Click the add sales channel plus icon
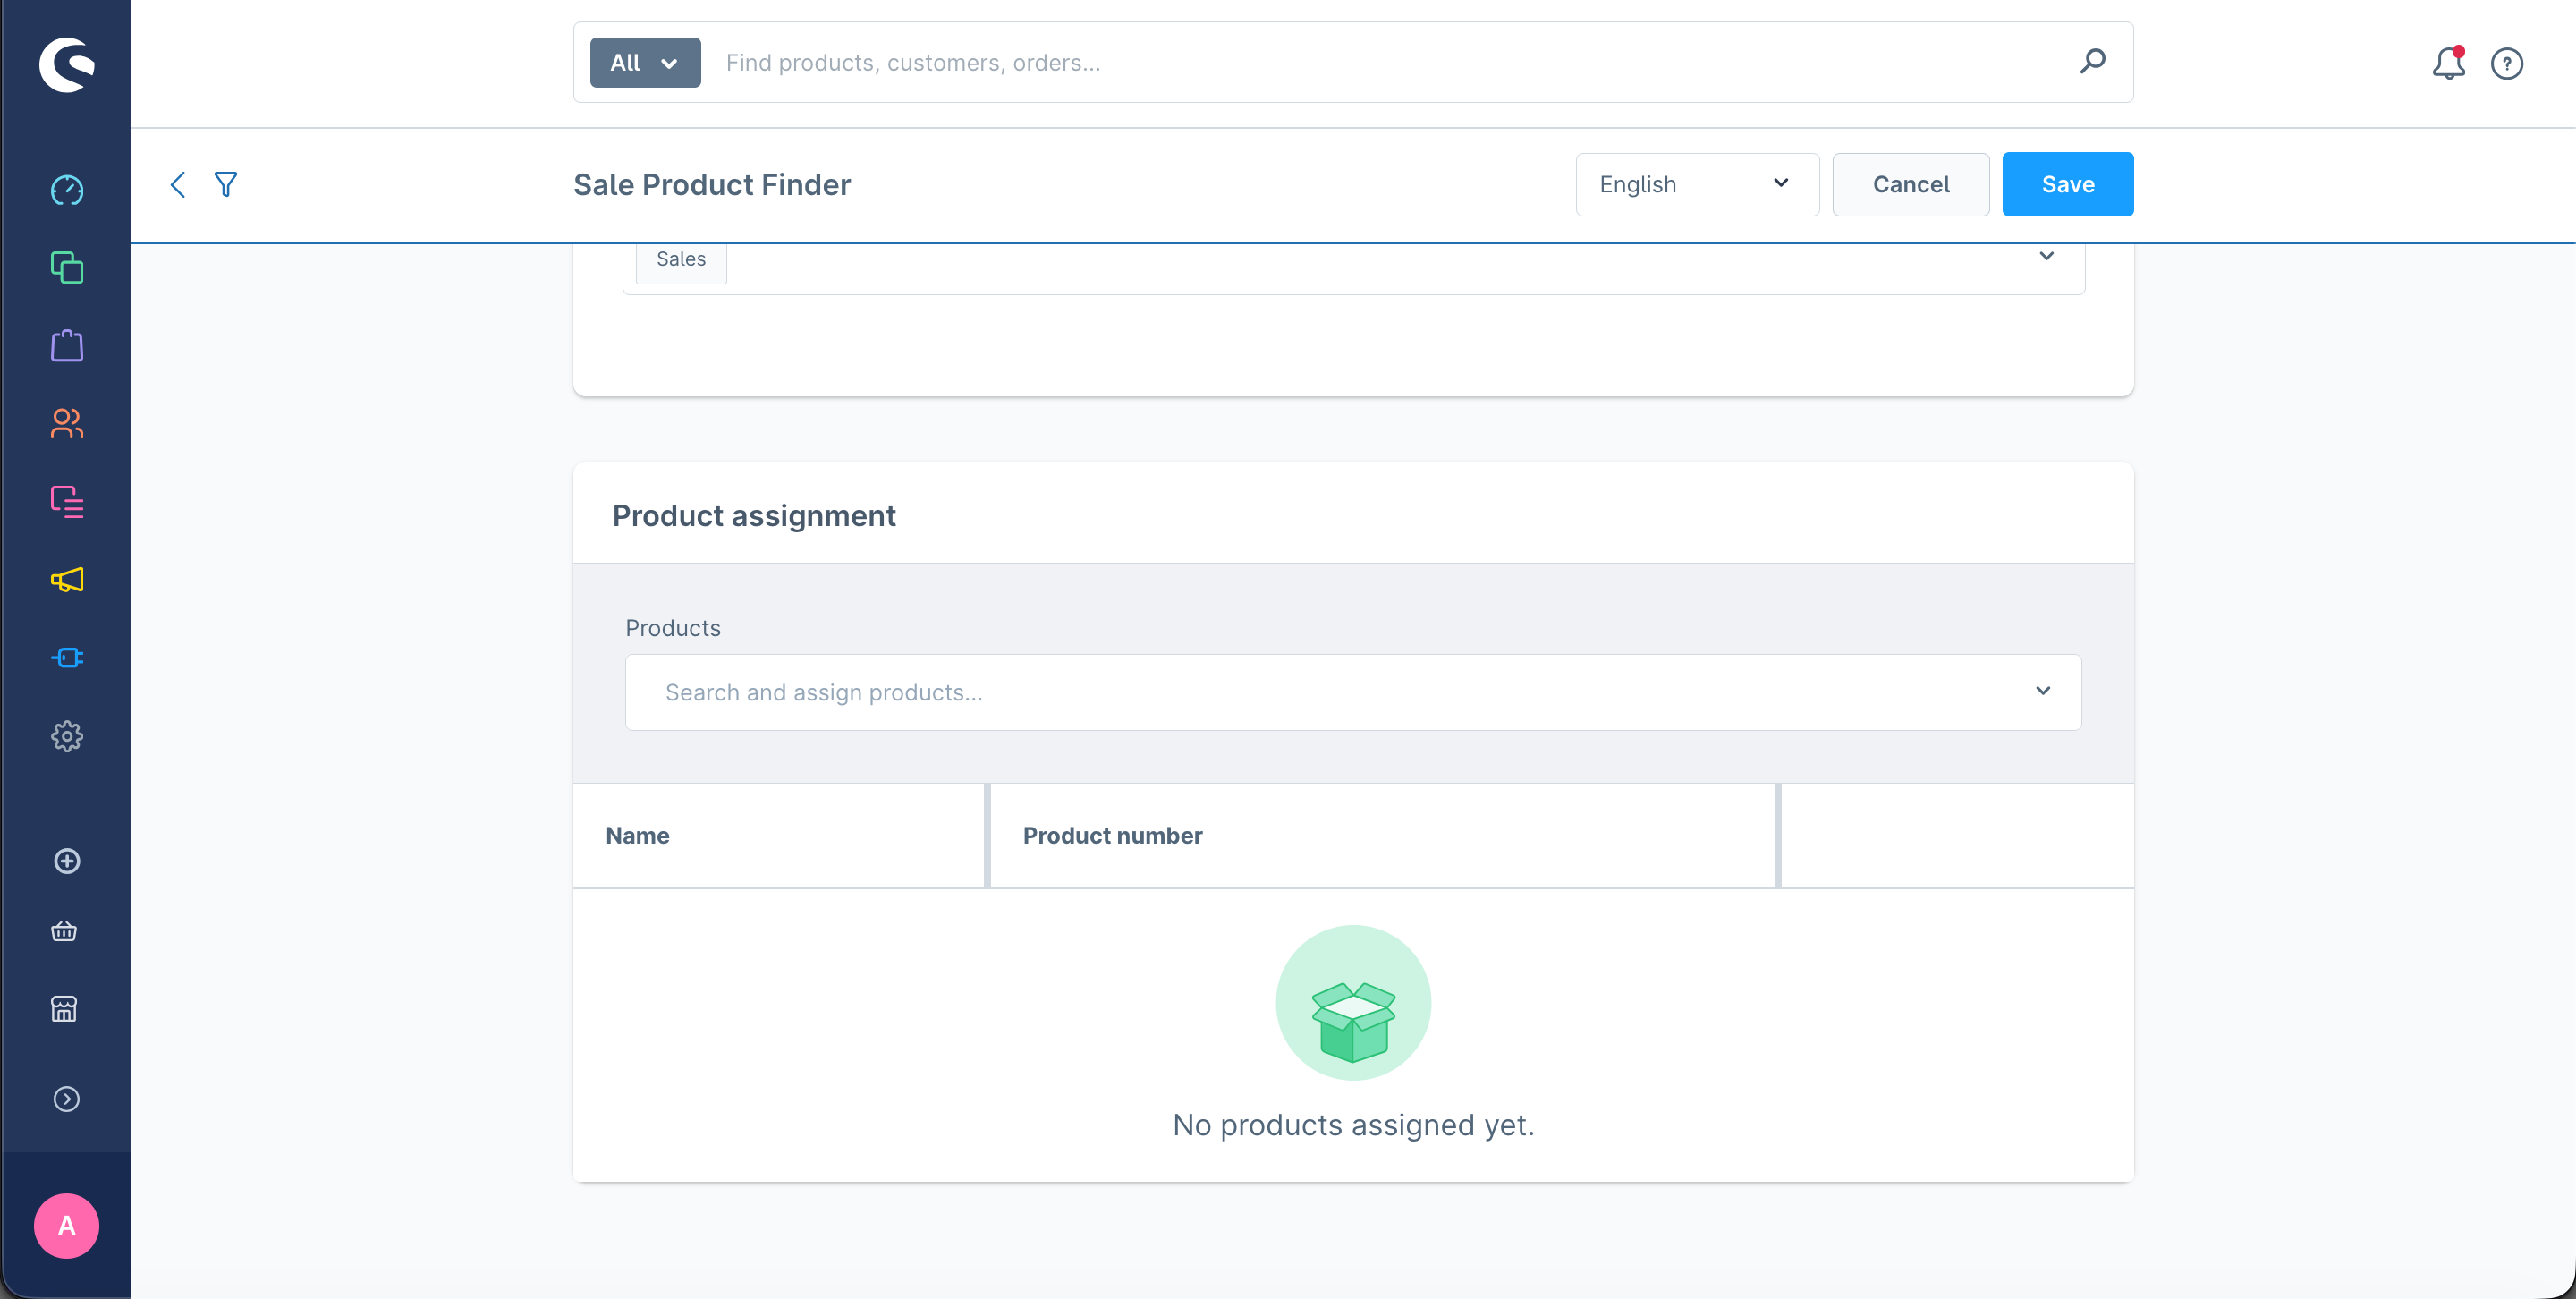2576x1299 pixels. [66, 861]
